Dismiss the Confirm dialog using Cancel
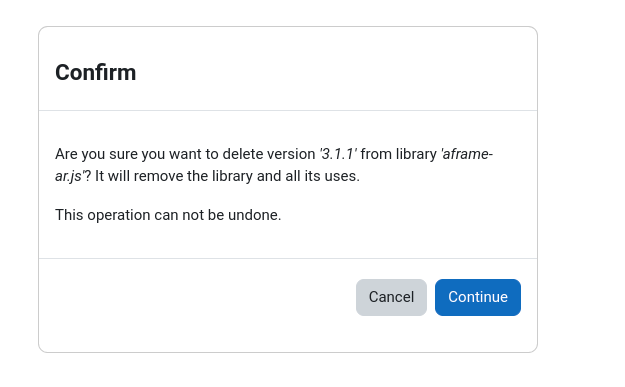Screen dimensions: 625x387 [x=391, y=297]
